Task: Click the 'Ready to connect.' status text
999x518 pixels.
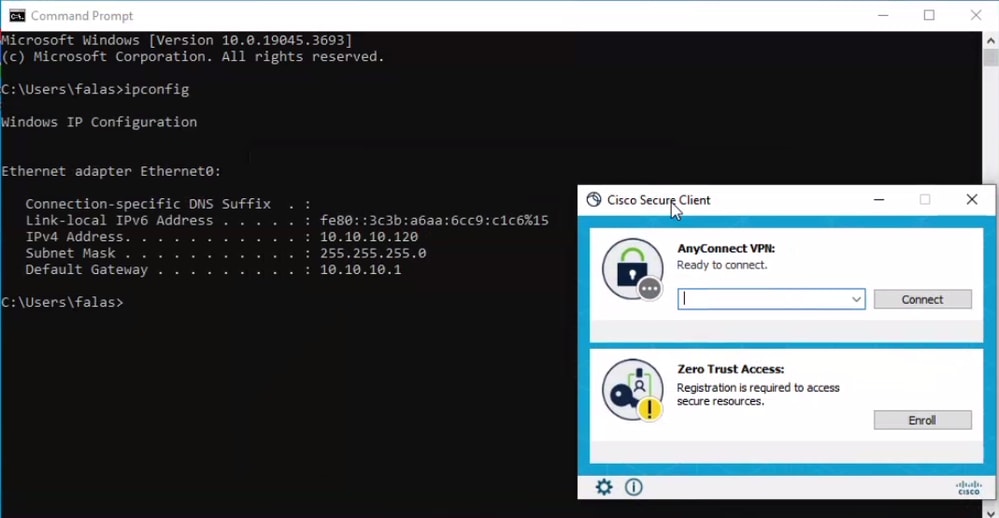Action: (x=722, y=265)
